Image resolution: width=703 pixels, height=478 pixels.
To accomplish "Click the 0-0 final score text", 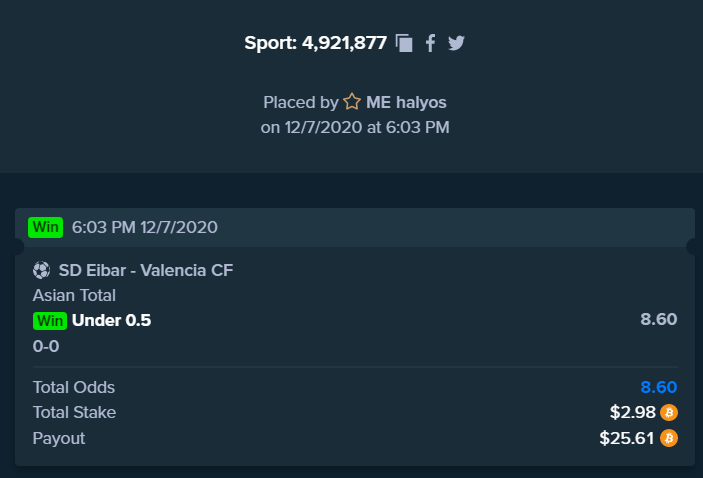I will point(46,346).
